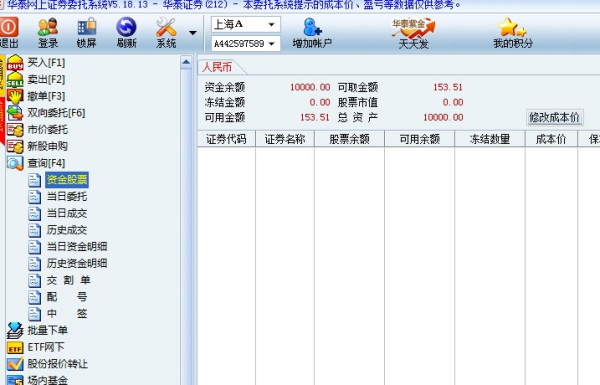
Task: Click the 股票市值 value 0.00
Action: [x=453, y=102]
